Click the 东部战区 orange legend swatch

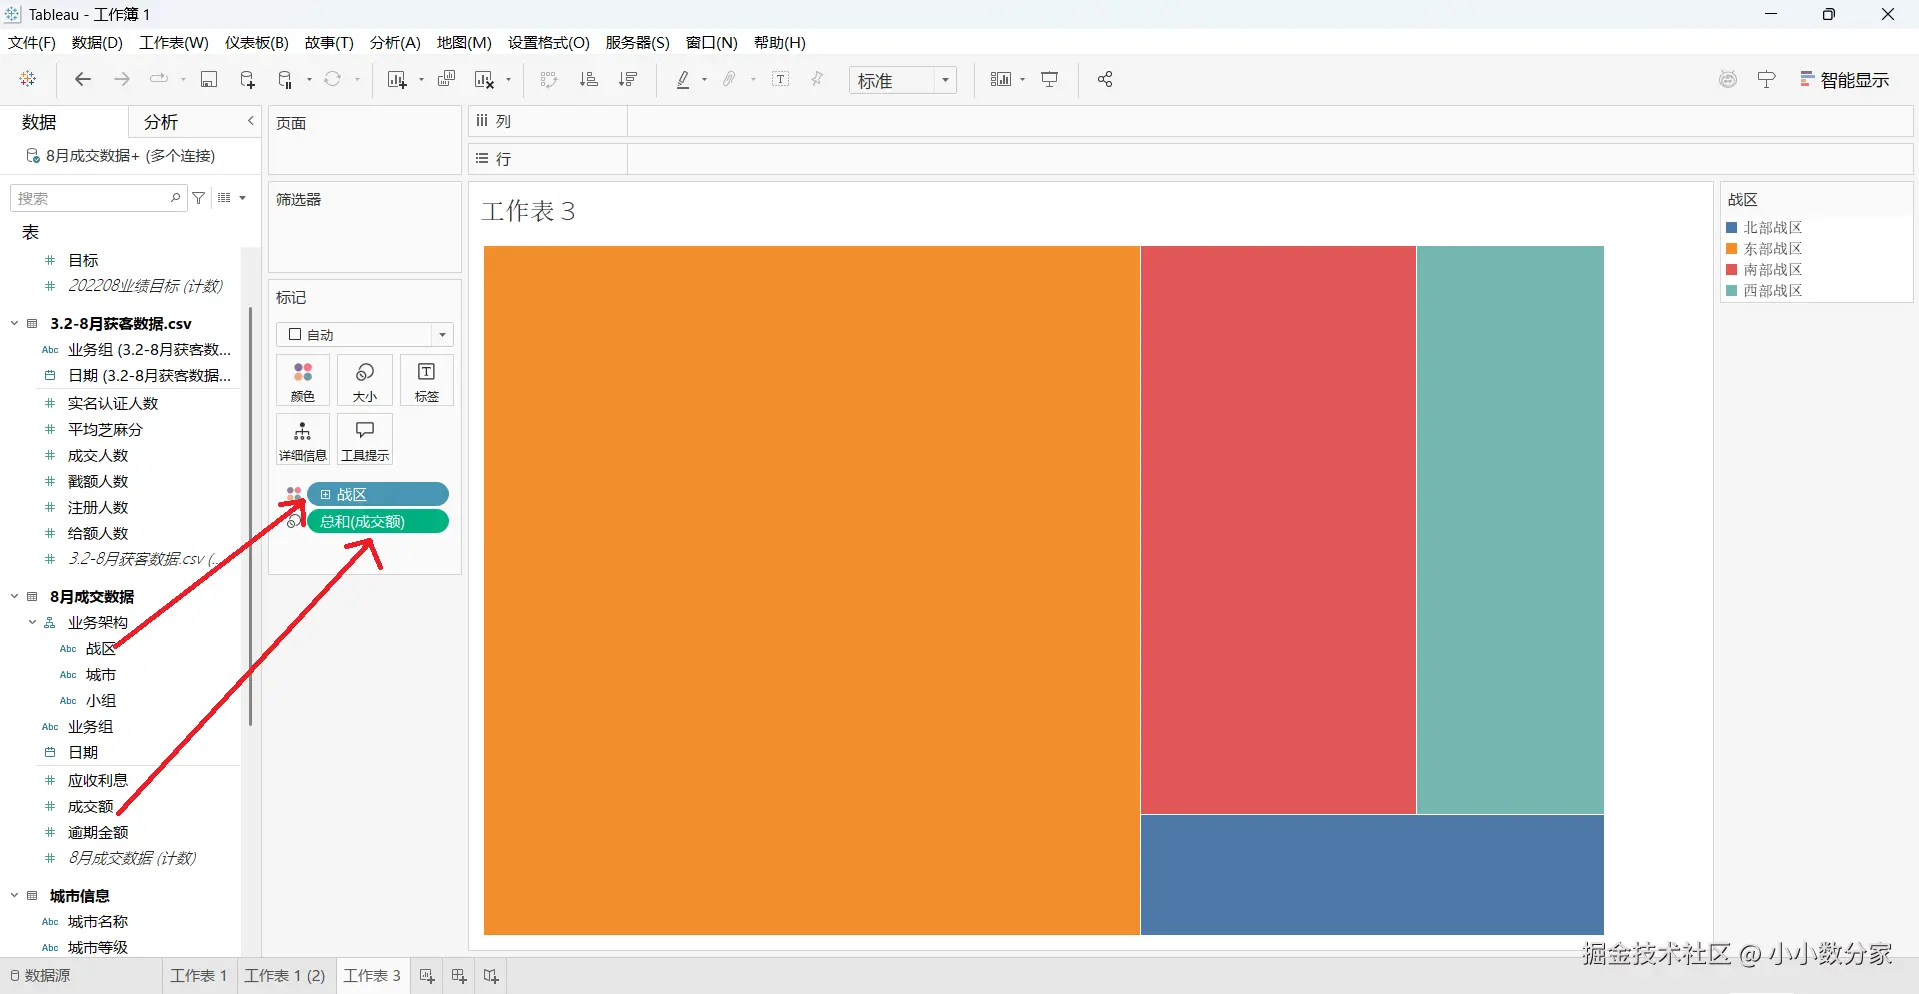(x=1732, y=249)
